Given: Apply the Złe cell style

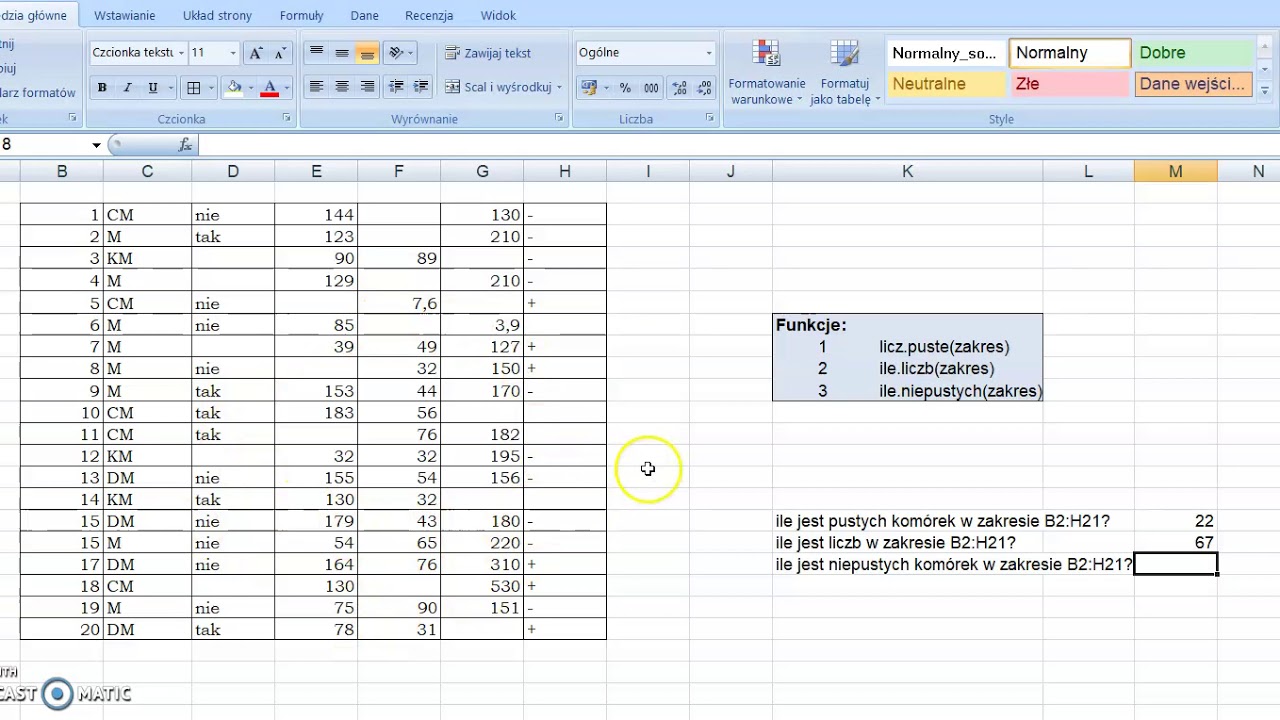Looking at the screenshot, I should tap(1070, 84).
